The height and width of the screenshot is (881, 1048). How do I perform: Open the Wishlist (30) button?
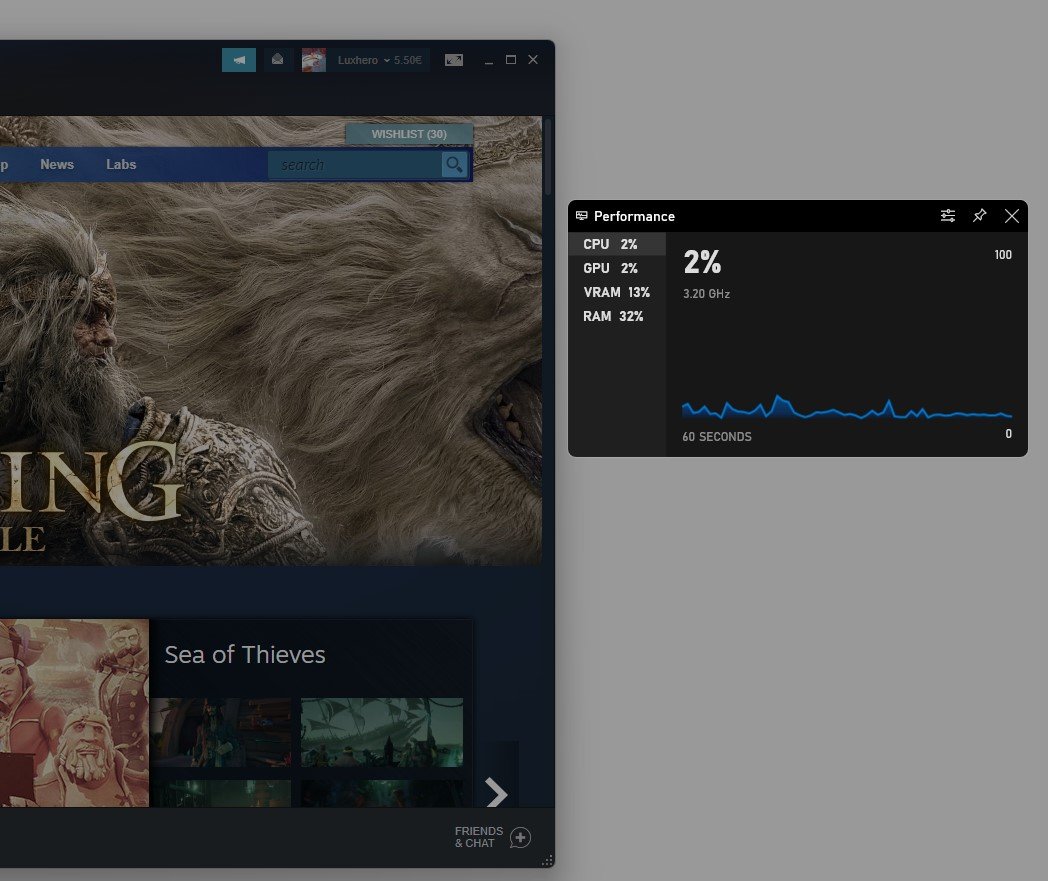tap(409, 134)
